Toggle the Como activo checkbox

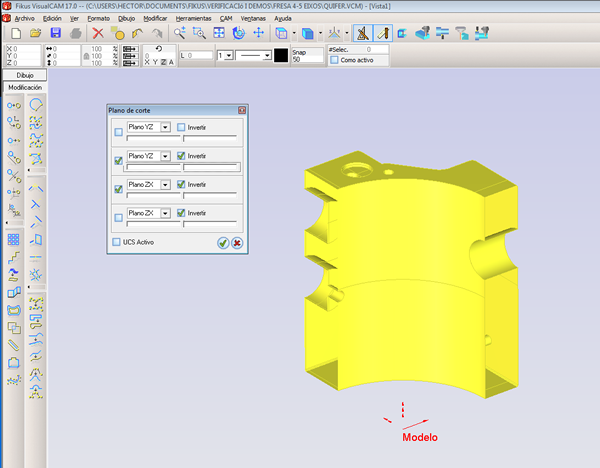point(334,60)
